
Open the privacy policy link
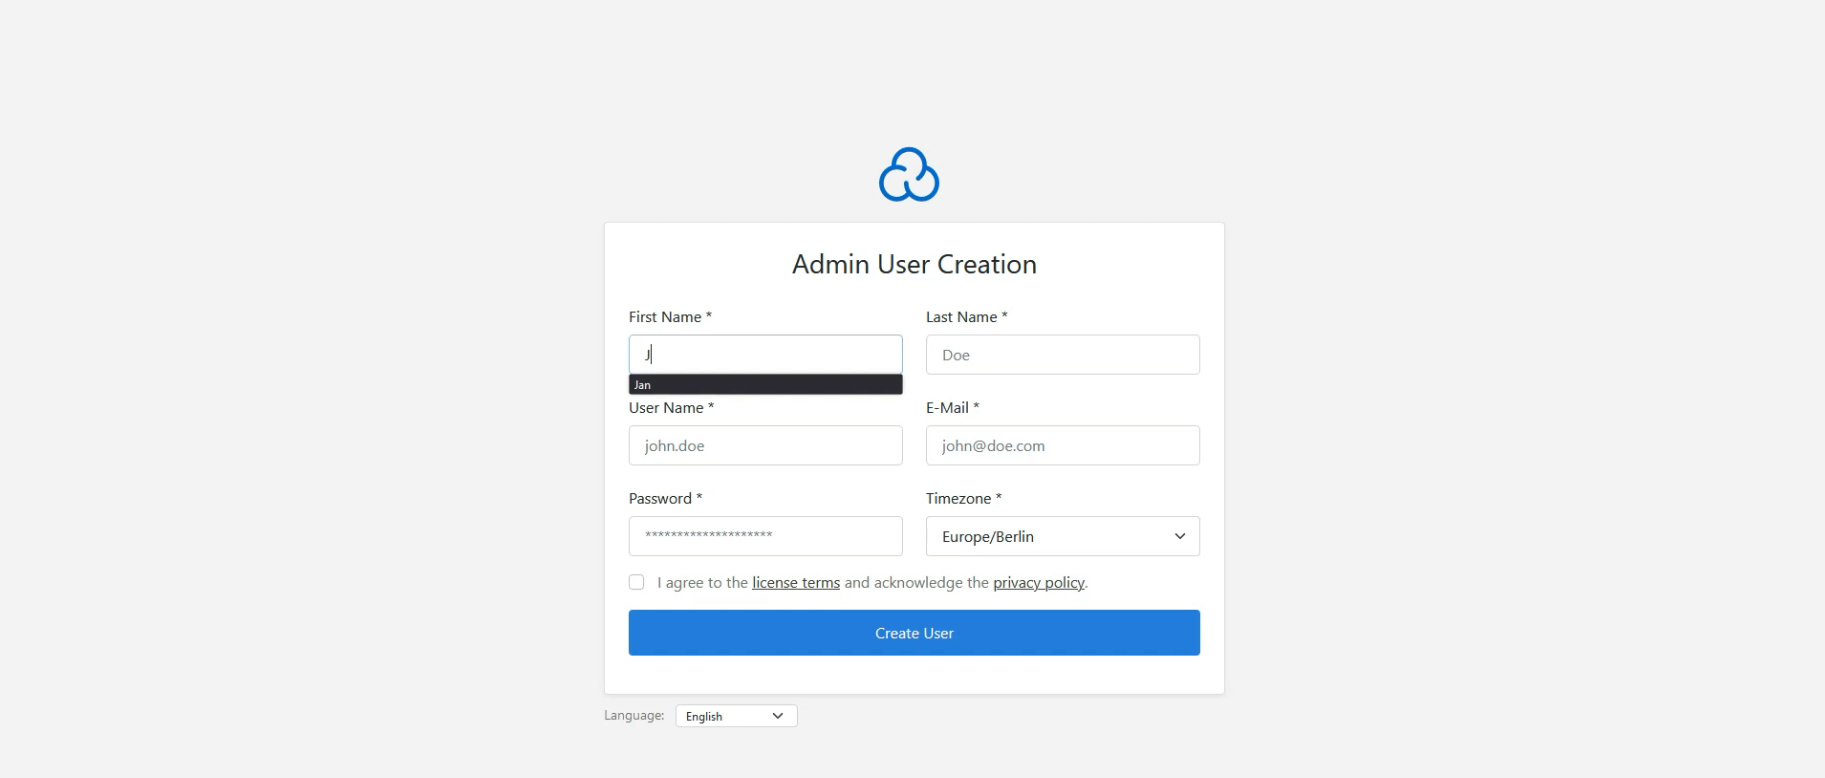[x=1038, y=583]
